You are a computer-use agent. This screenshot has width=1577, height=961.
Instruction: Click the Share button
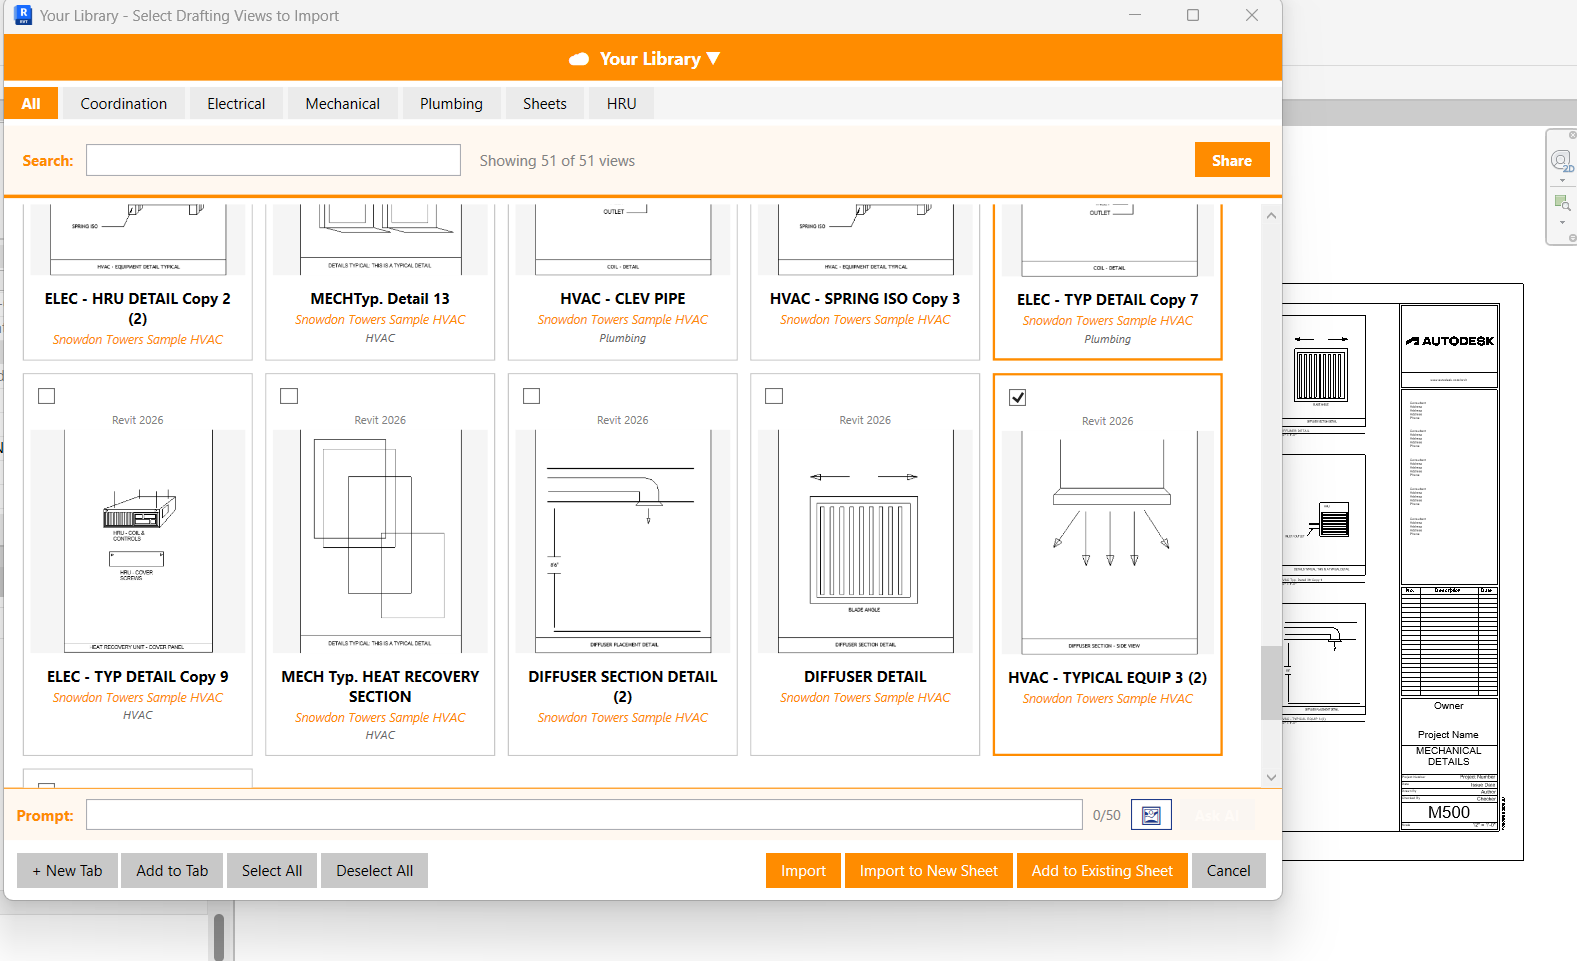pos(1232,160)
